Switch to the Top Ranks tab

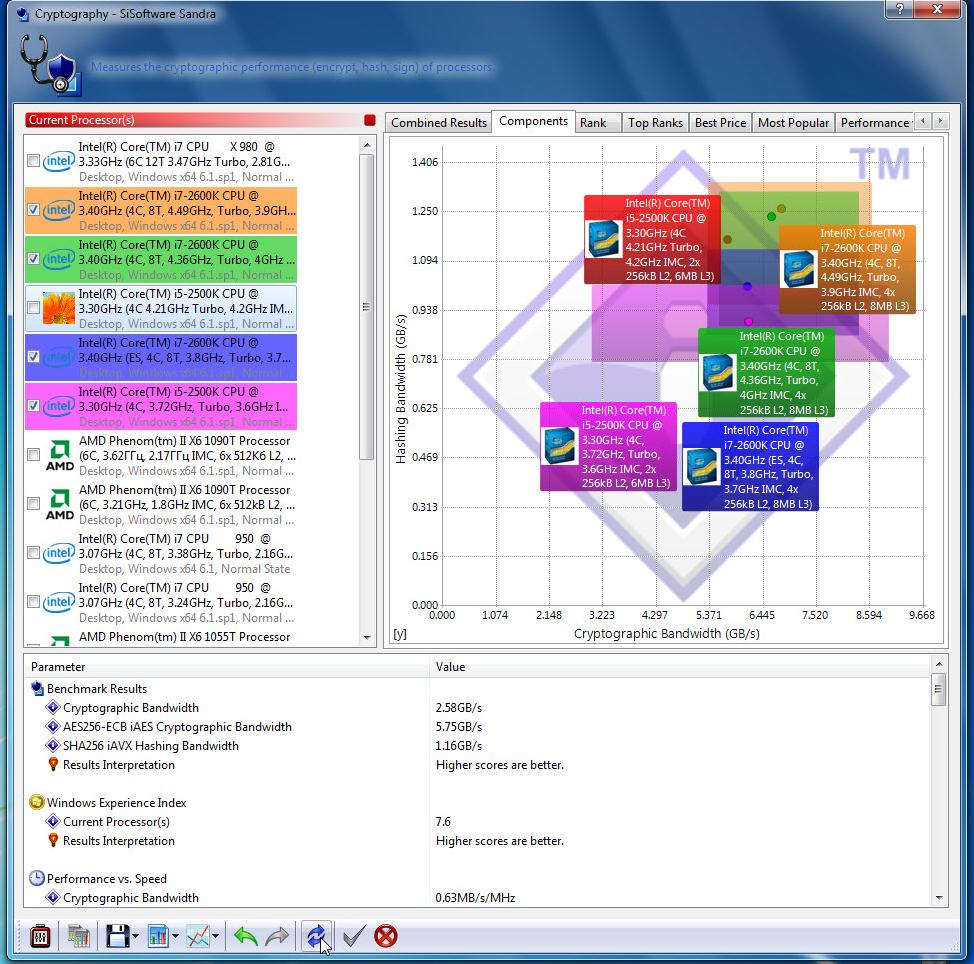655,123
